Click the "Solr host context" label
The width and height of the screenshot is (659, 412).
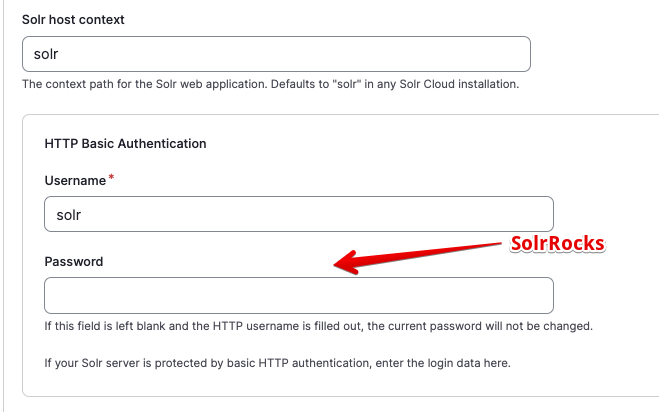pyautogui.click(x=73, y=20)
